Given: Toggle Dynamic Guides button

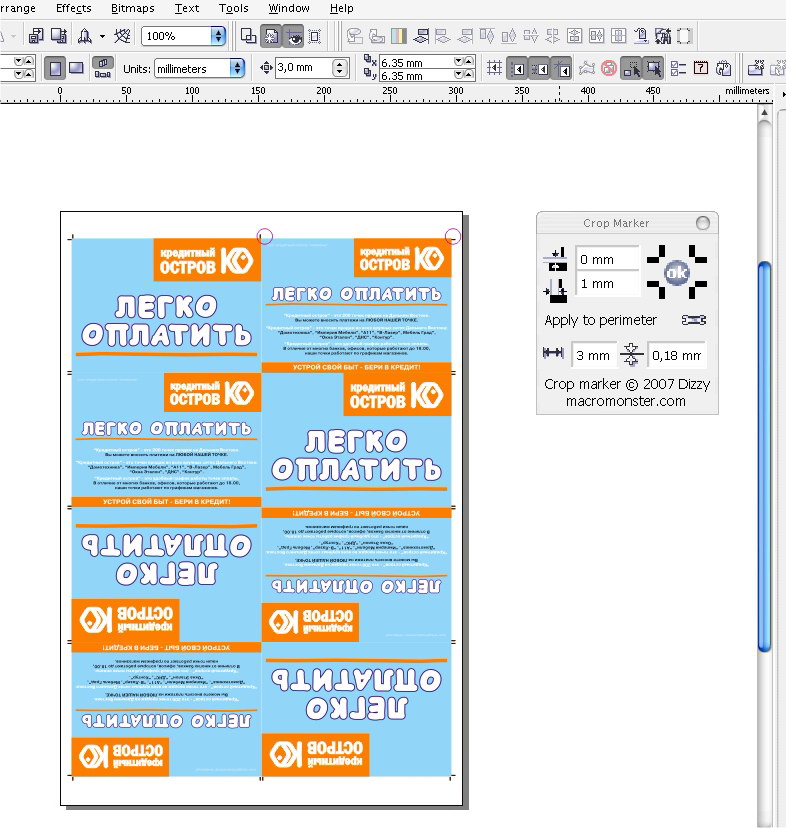Looking at the screenshot, I should [x=562, y=69].
